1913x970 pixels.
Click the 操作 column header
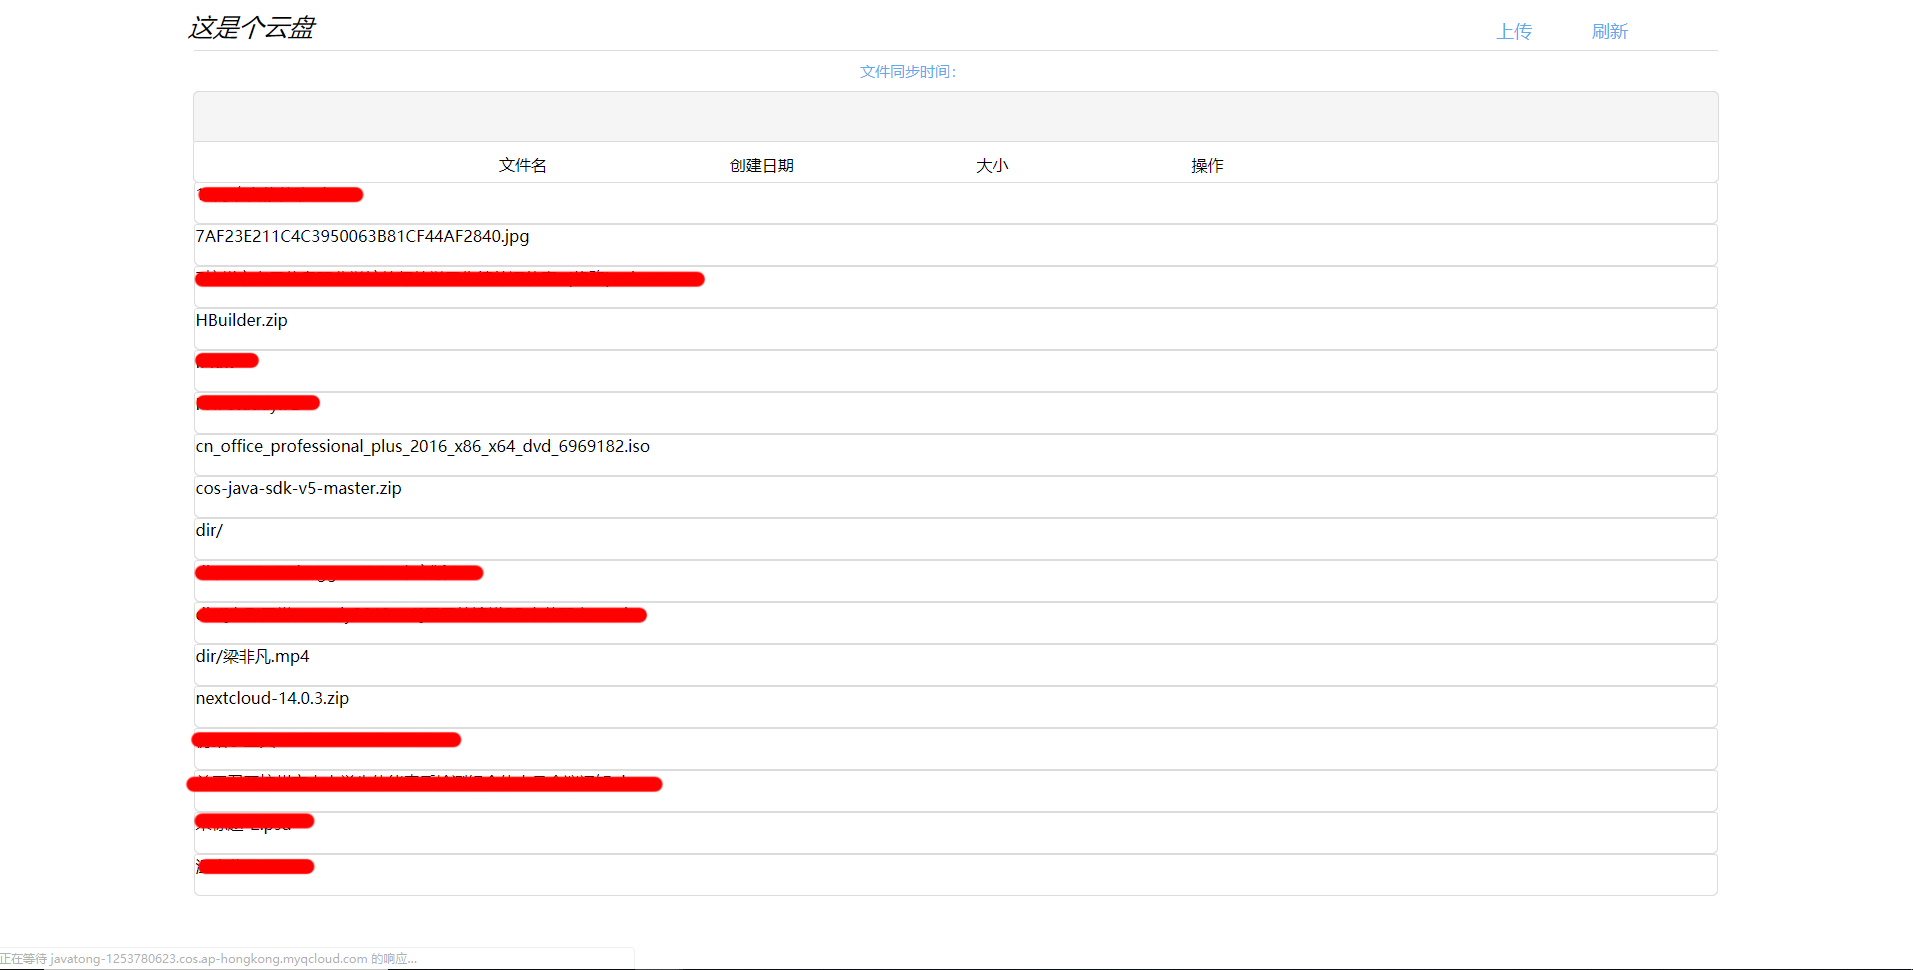pyautogui.click(x=1207, y=165)
